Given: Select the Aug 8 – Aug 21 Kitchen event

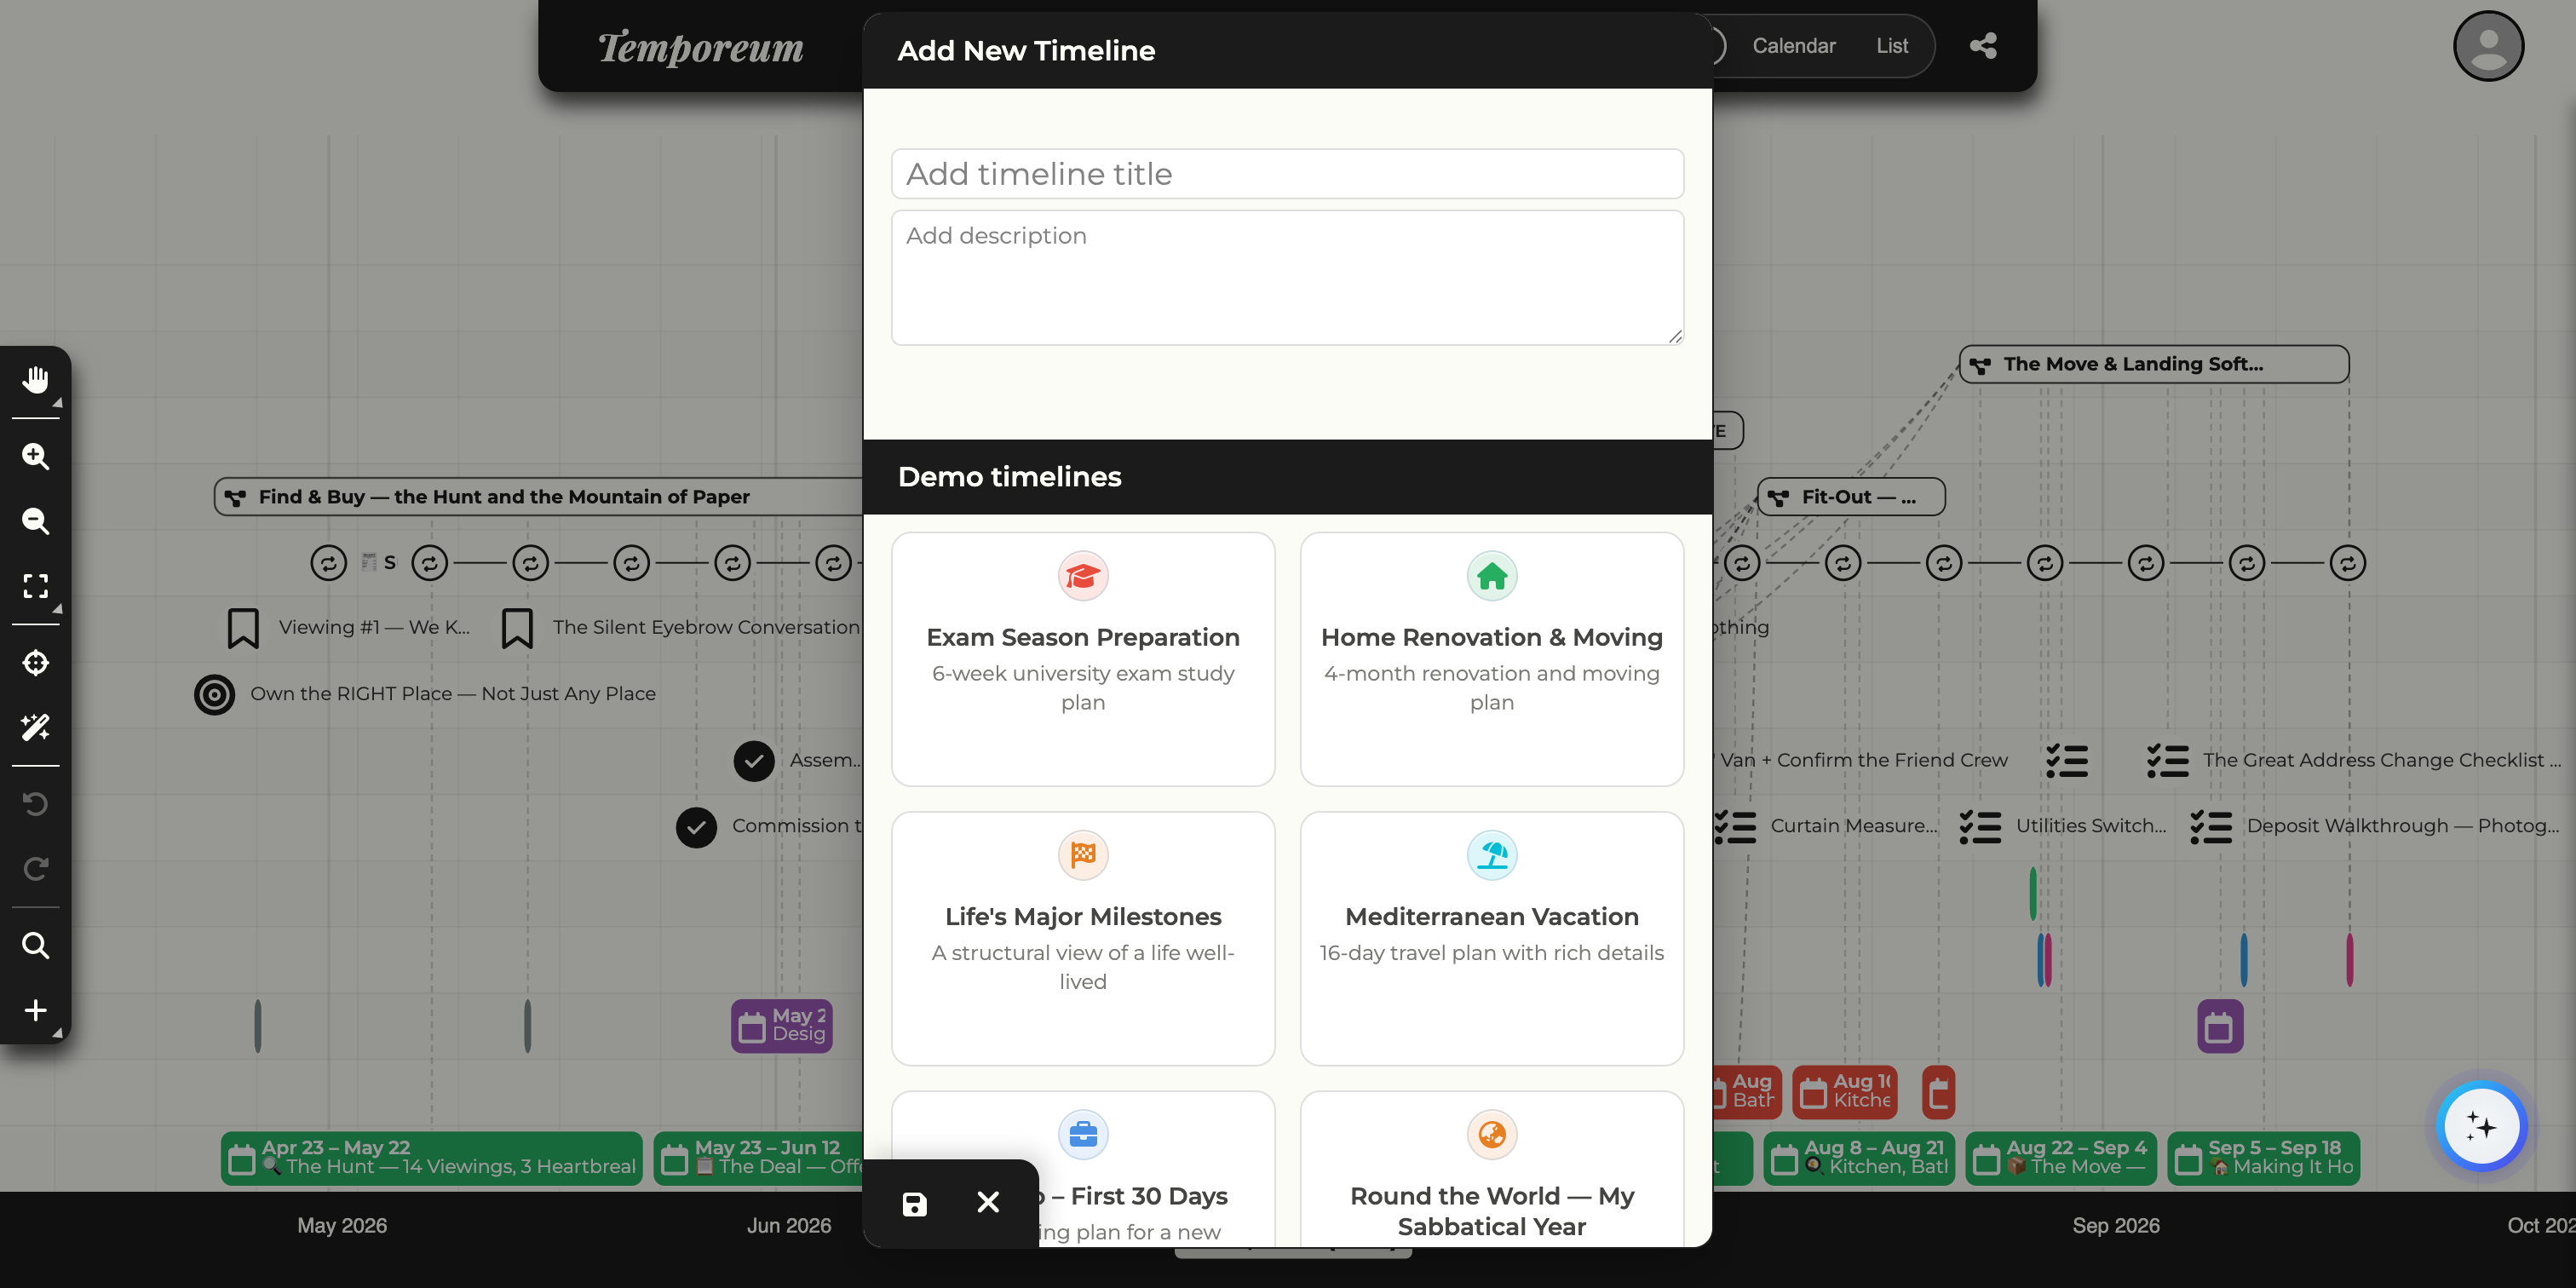Looking at the screenshot, I should [x=1859, y=1158].
